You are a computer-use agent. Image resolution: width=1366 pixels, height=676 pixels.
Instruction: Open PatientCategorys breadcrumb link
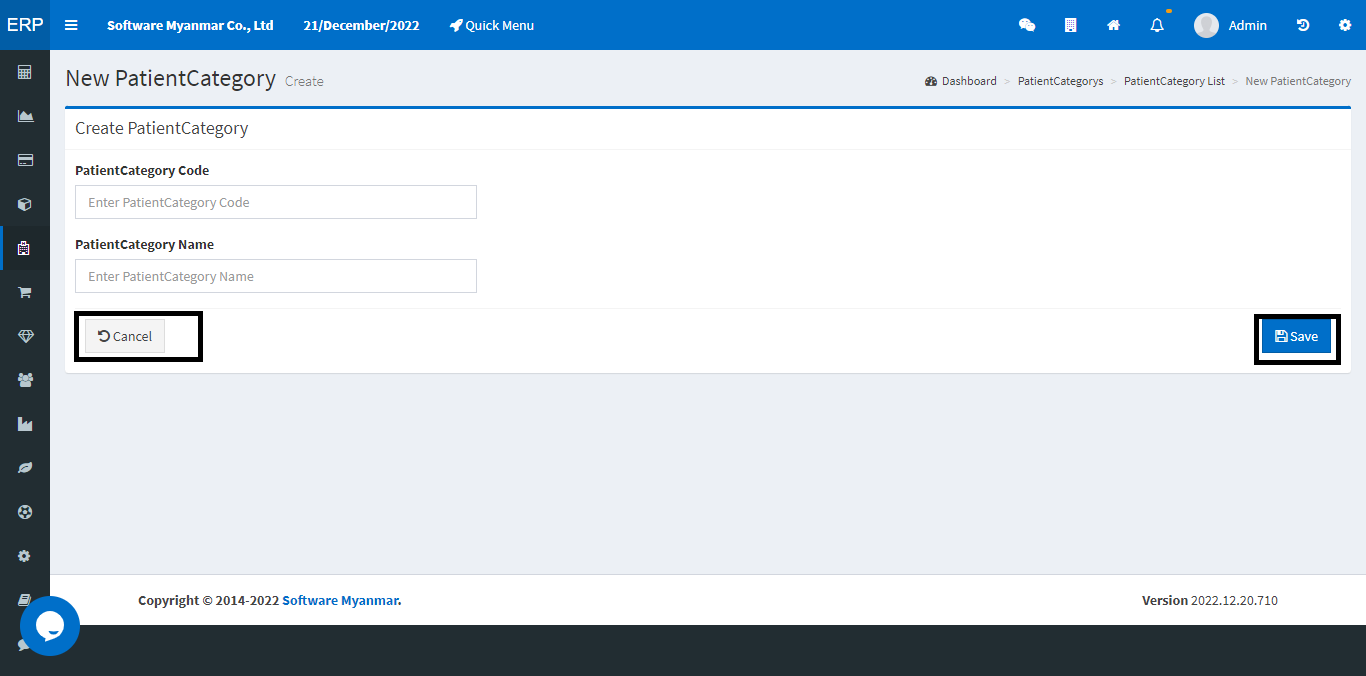tap(1060, 81)
